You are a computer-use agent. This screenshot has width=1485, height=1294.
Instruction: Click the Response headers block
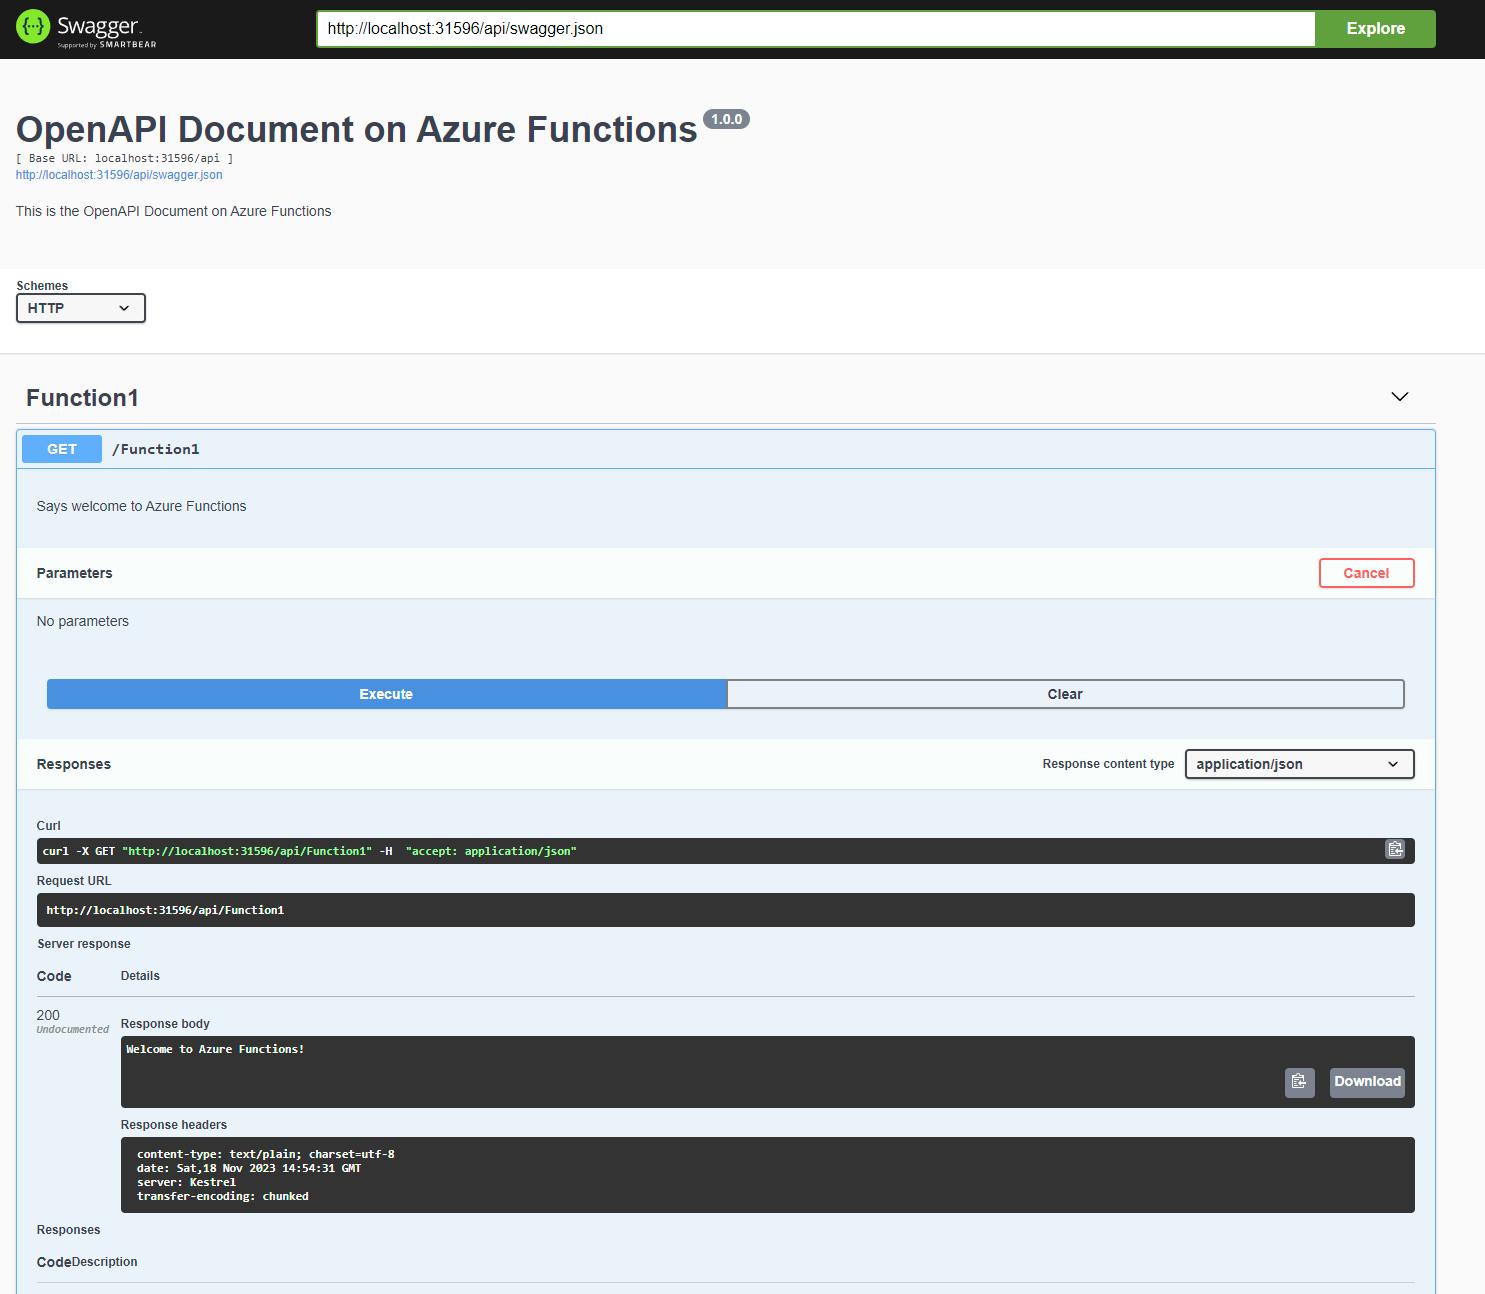click(x=767, y=1175)
